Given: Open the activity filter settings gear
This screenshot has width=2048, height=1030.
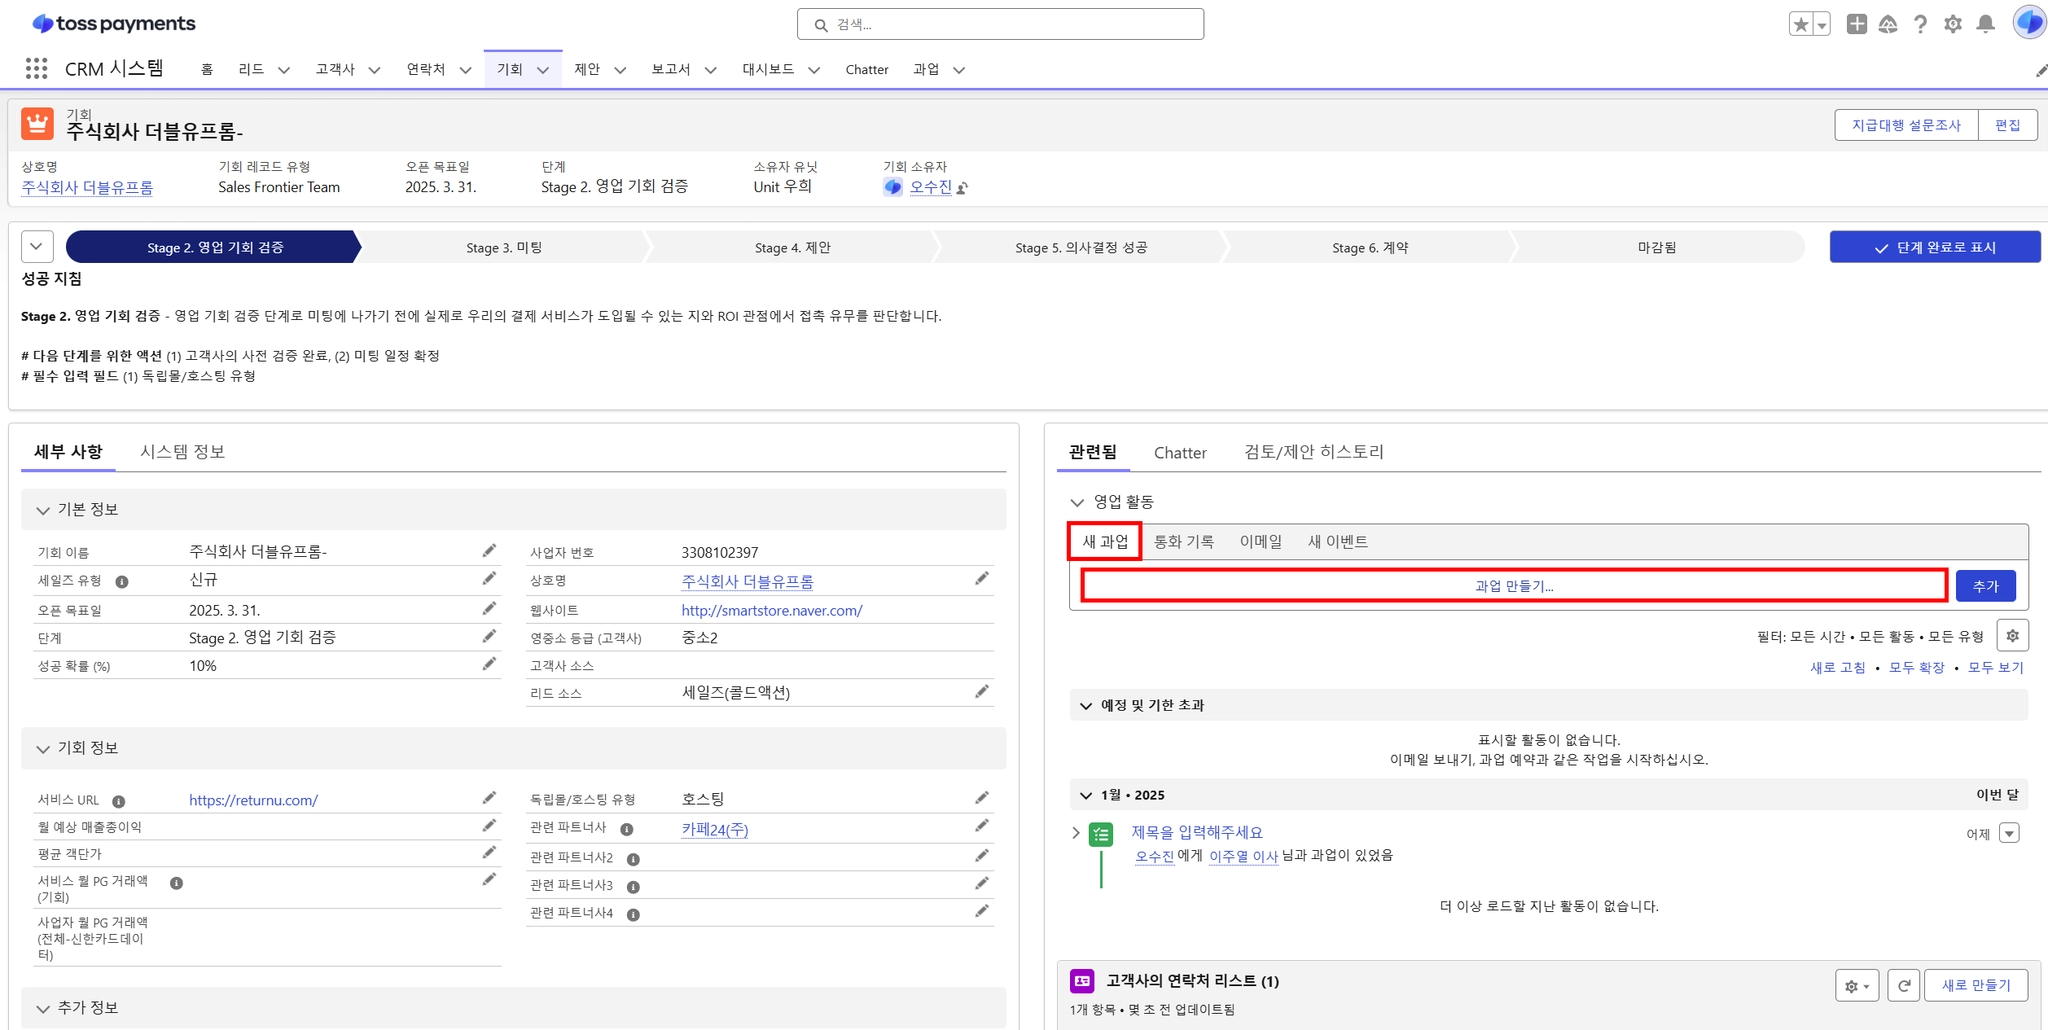Looking at the screenshot, I should 2012,635.
